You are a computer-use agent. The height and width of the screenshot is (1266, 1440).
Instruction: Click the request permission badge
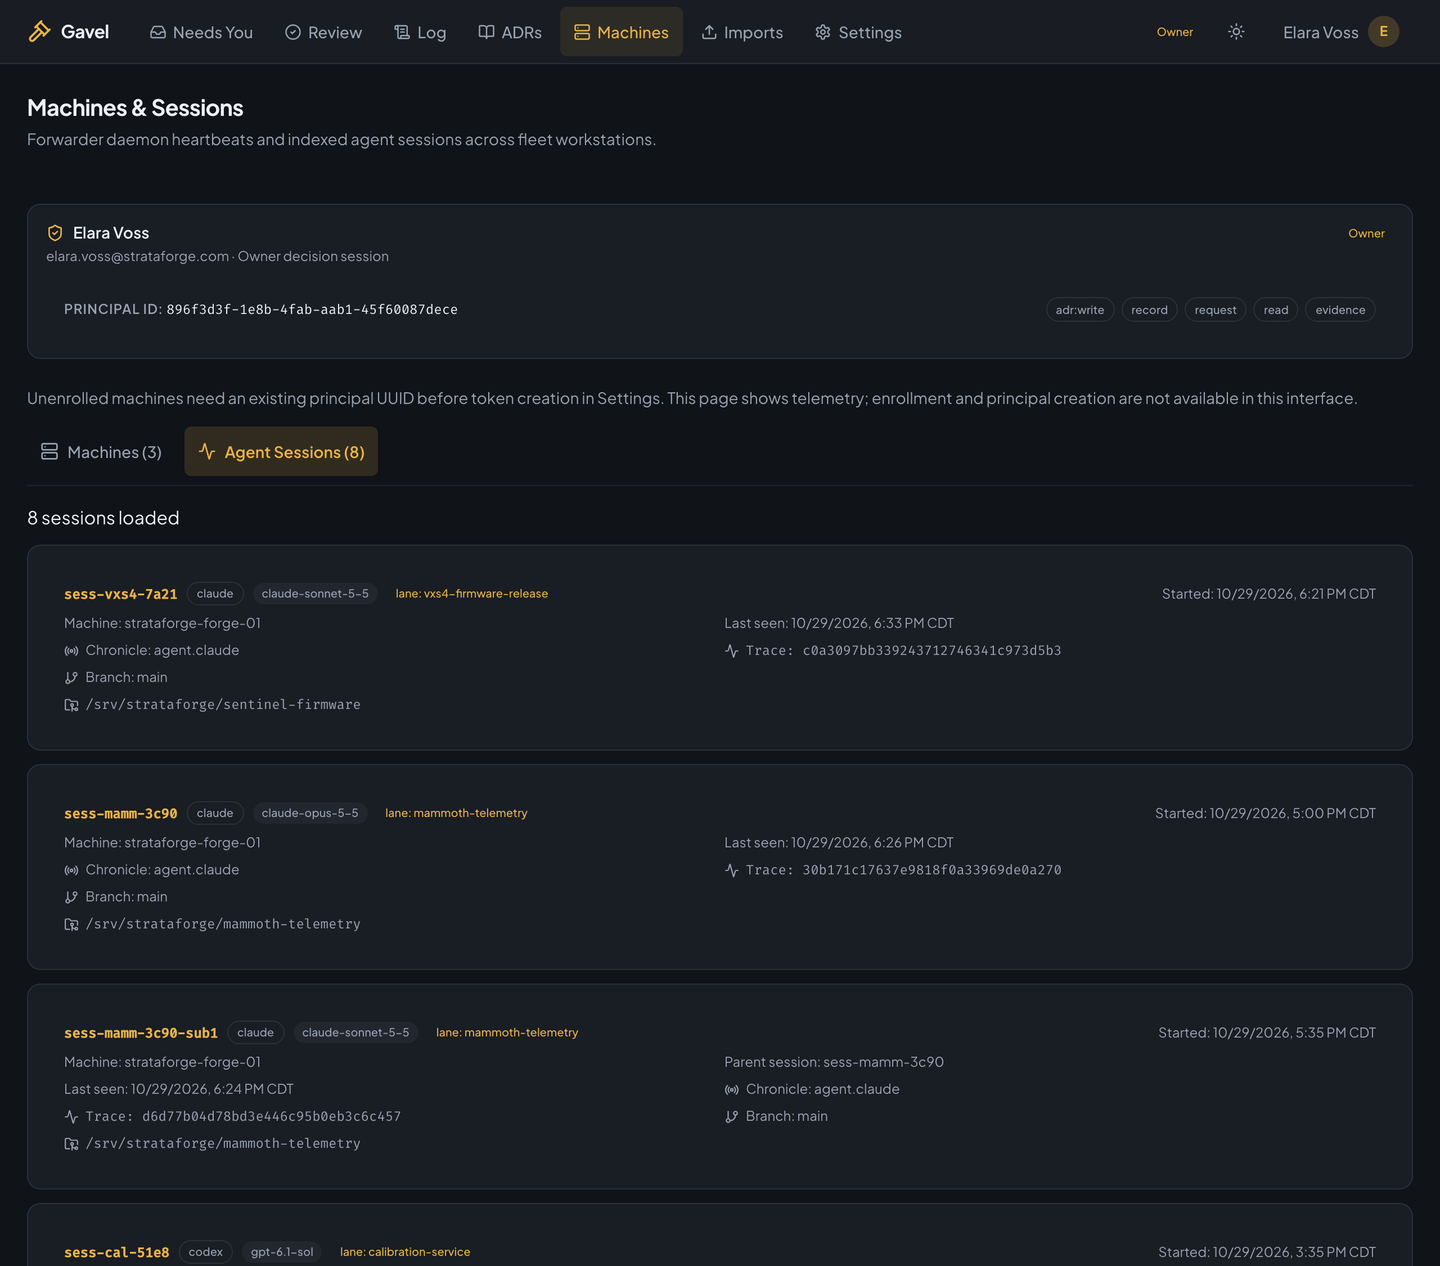[x=1215, y=310]
